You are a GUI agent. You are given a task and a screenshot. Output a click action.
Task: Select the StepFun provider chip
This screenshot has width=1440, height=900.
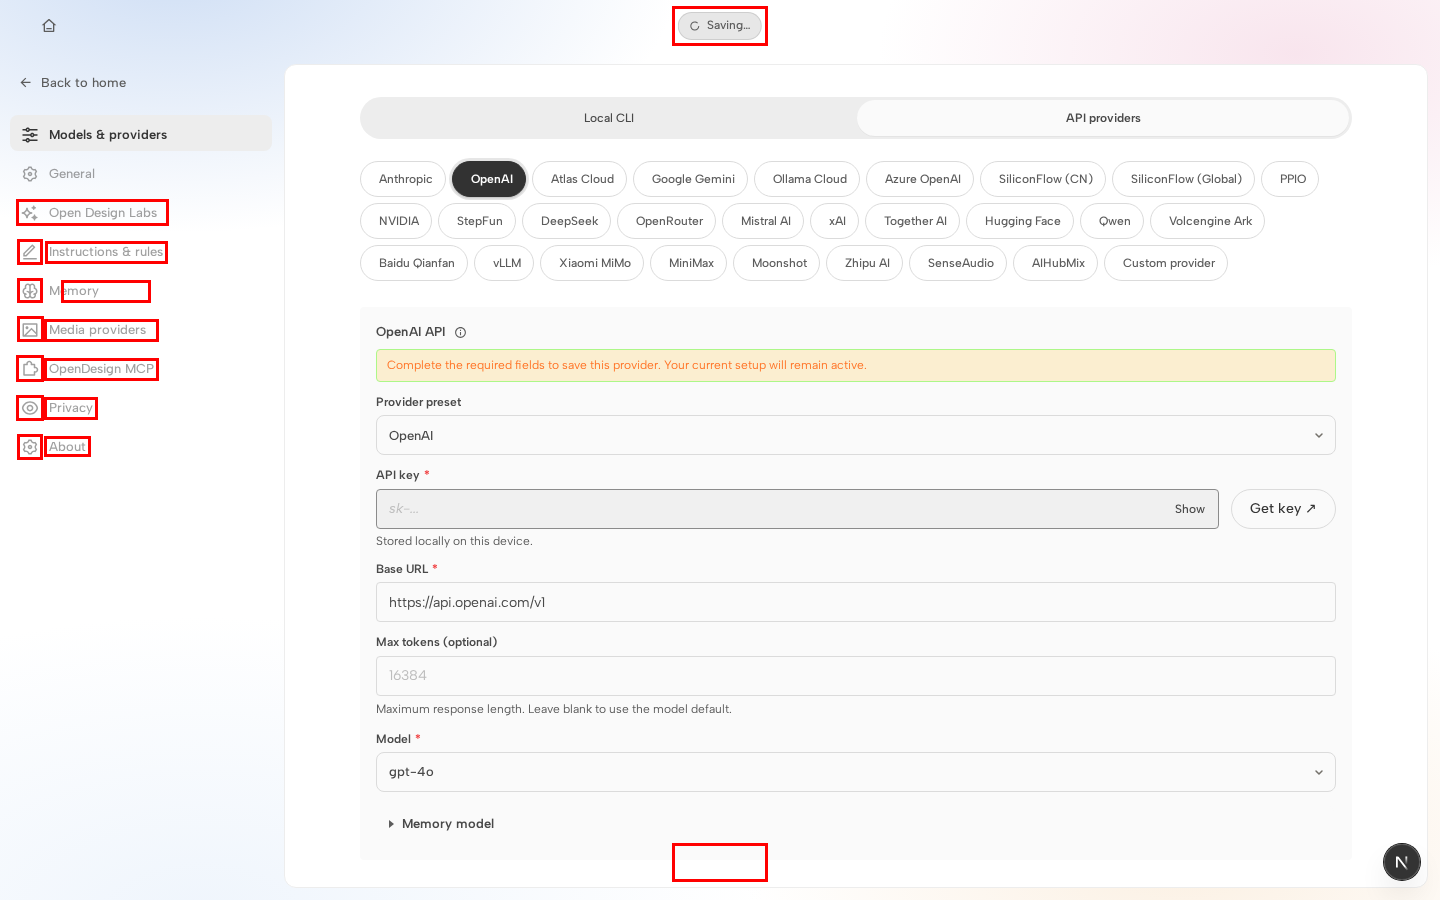479,221
